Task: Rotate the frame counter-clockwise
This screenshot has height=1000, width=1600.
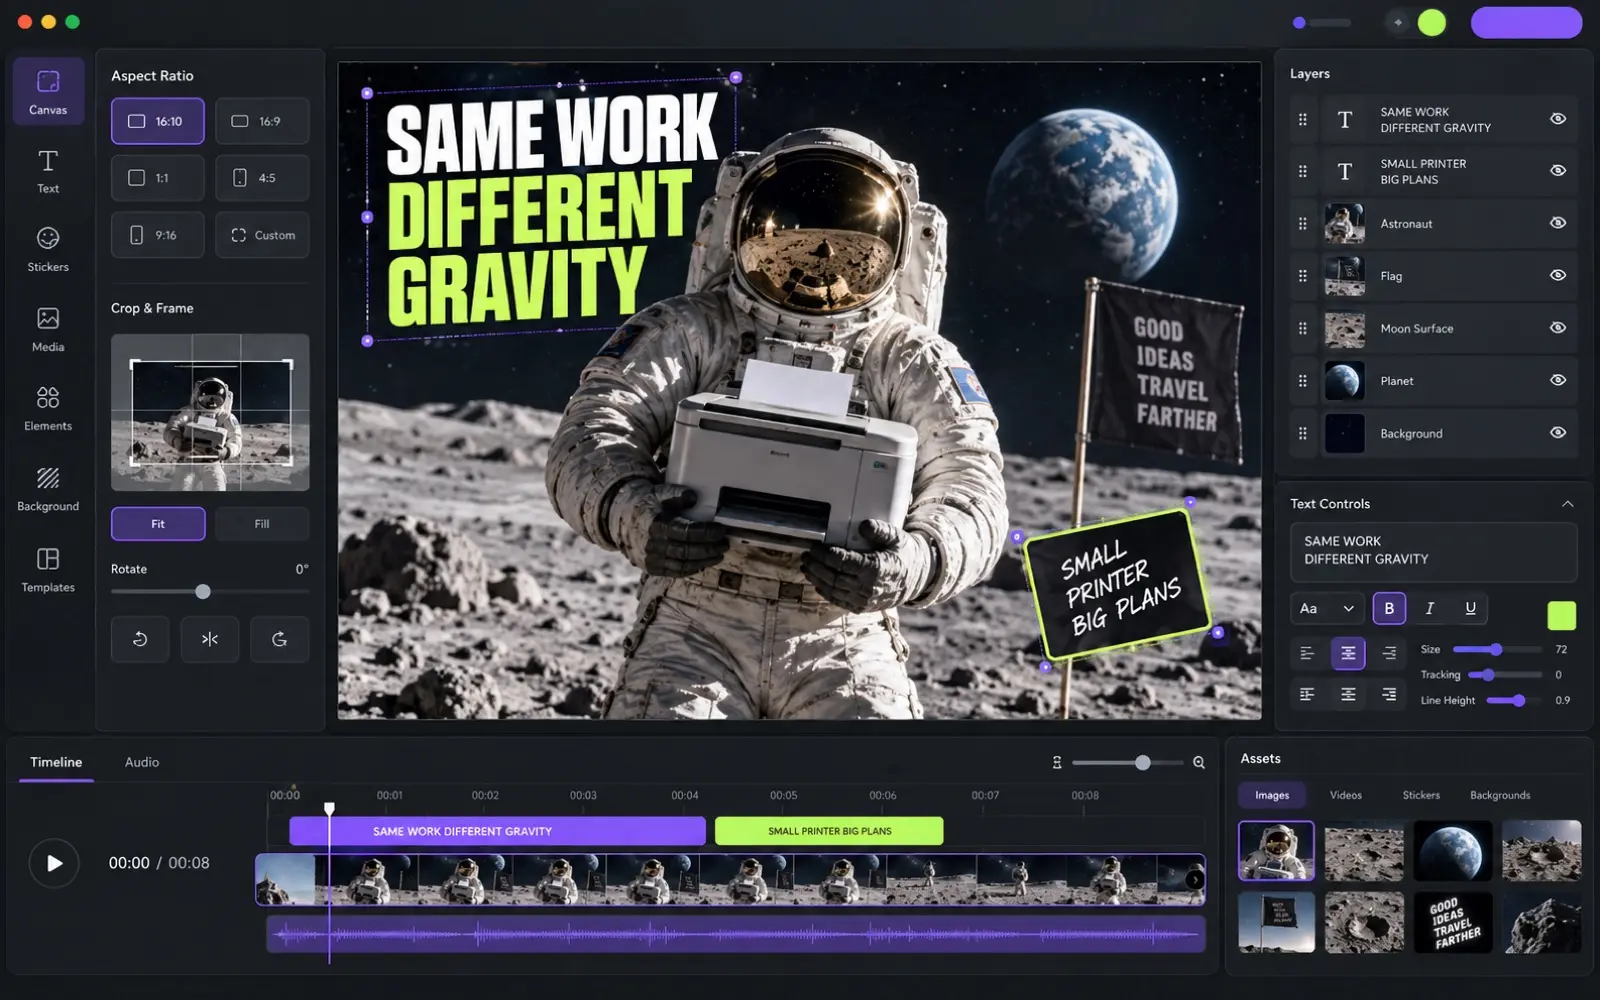Action: coord(140,639)
